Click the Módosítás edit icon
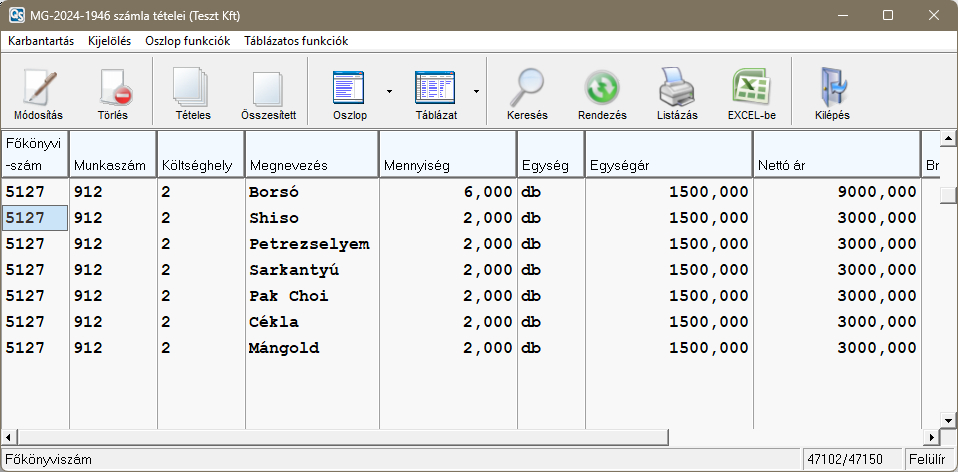 coord(40,90)
